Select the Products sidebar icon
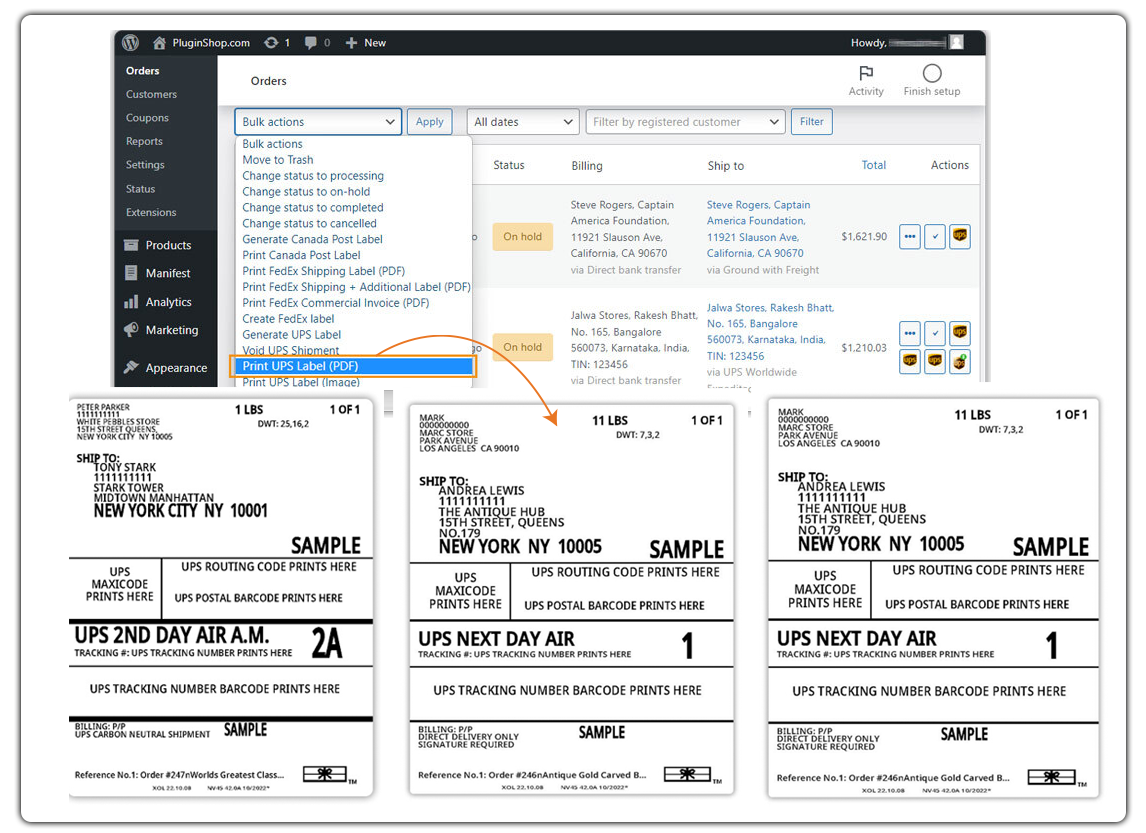The image size is (1146, 833). point(133,244)
